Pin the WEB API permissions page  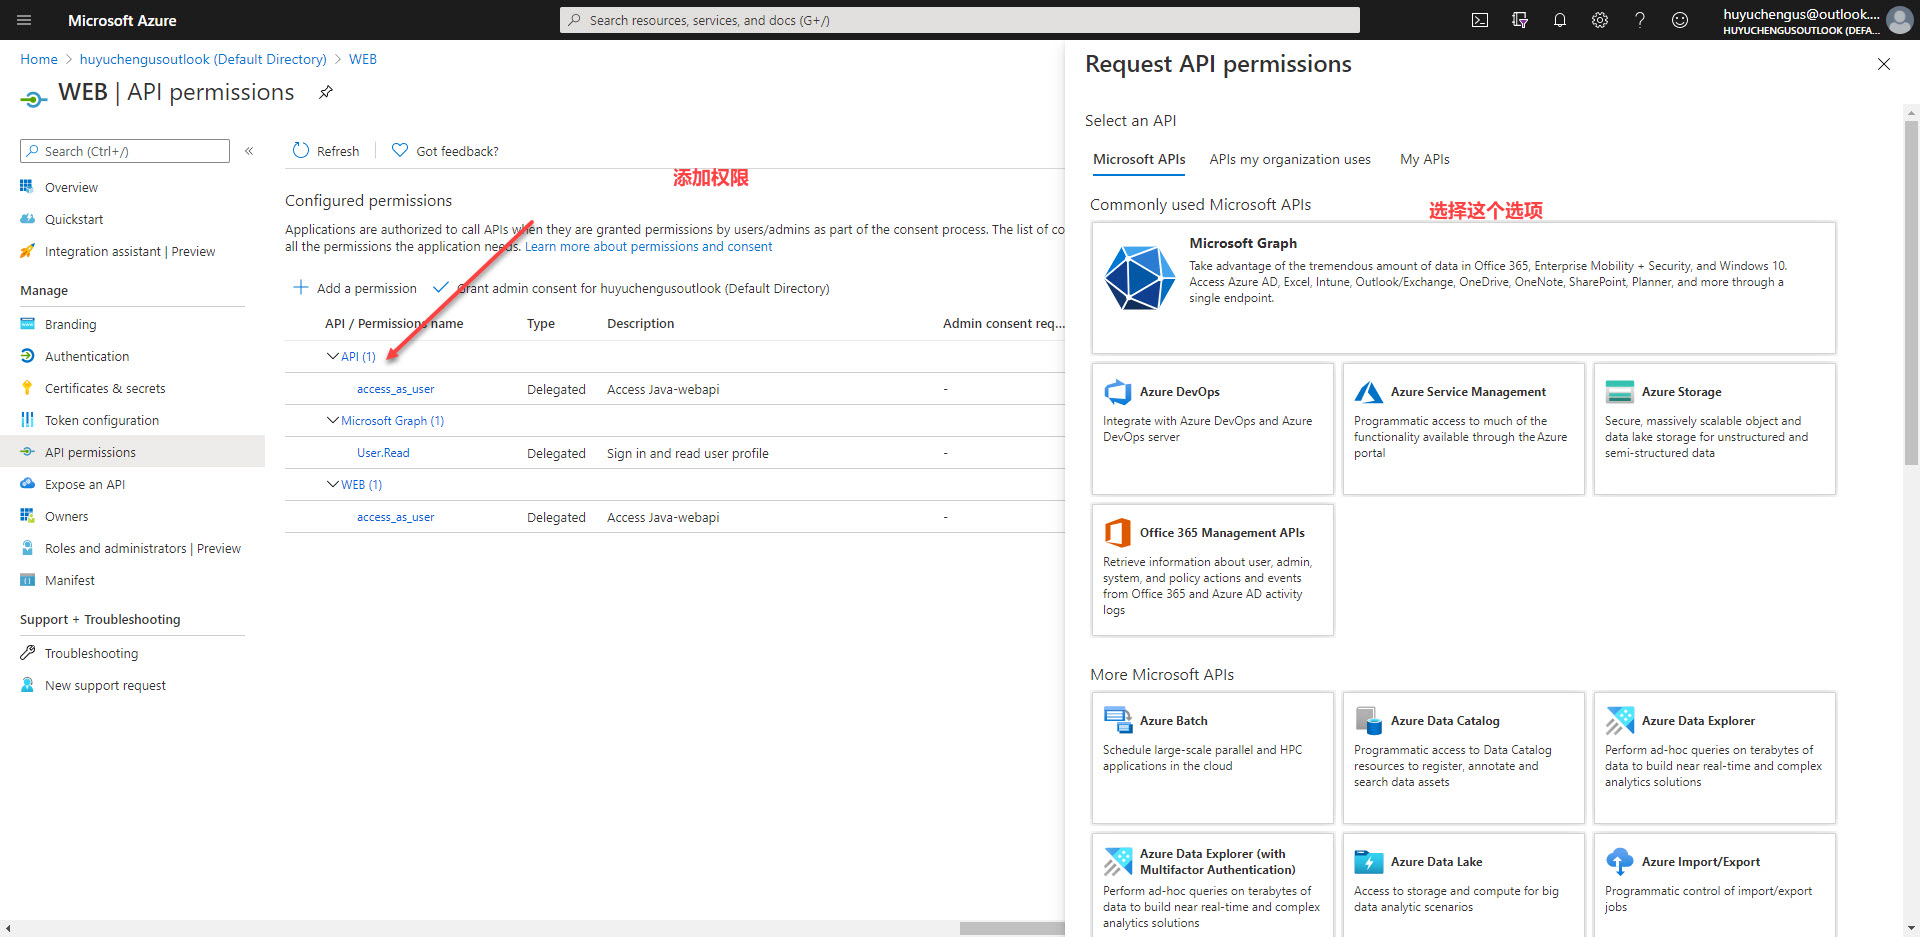326,92
